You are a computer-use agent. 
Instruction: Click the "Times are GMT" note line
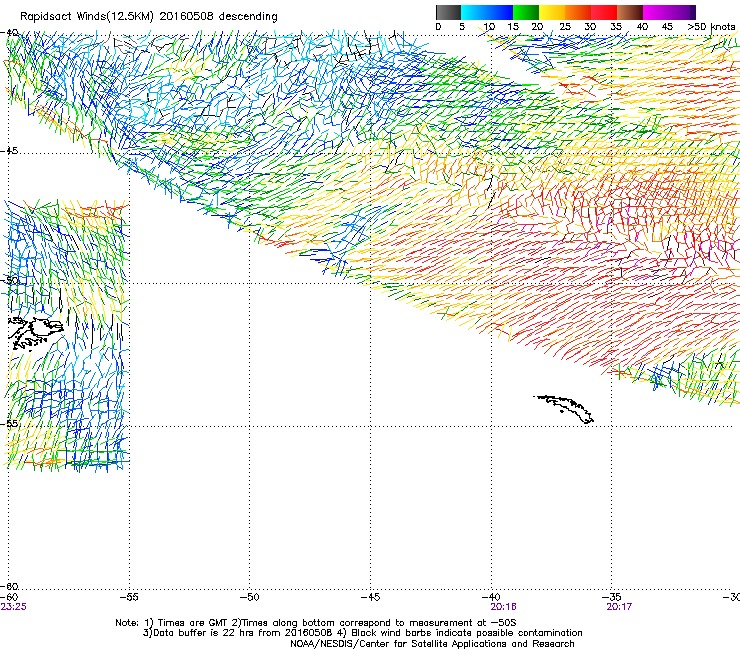point(316,623)
